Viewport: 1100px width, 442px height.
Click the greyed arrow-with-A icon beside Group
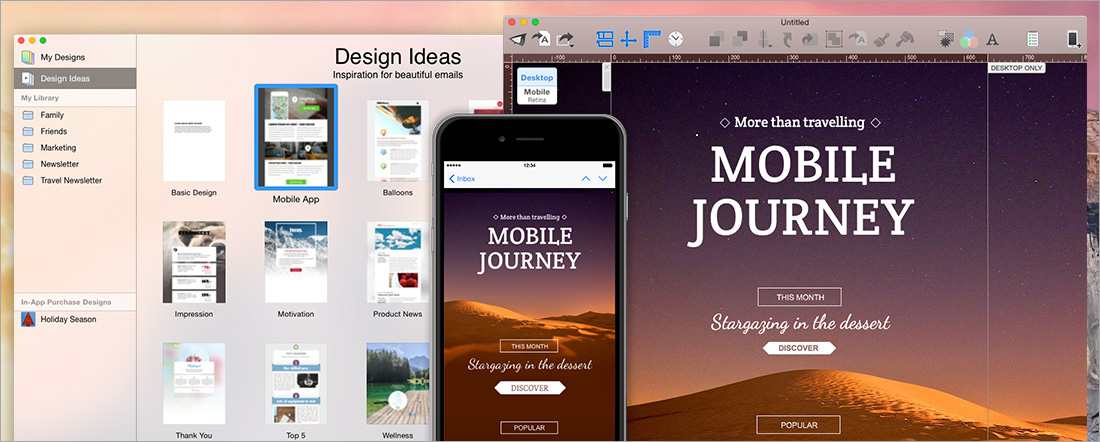(857, 39)
